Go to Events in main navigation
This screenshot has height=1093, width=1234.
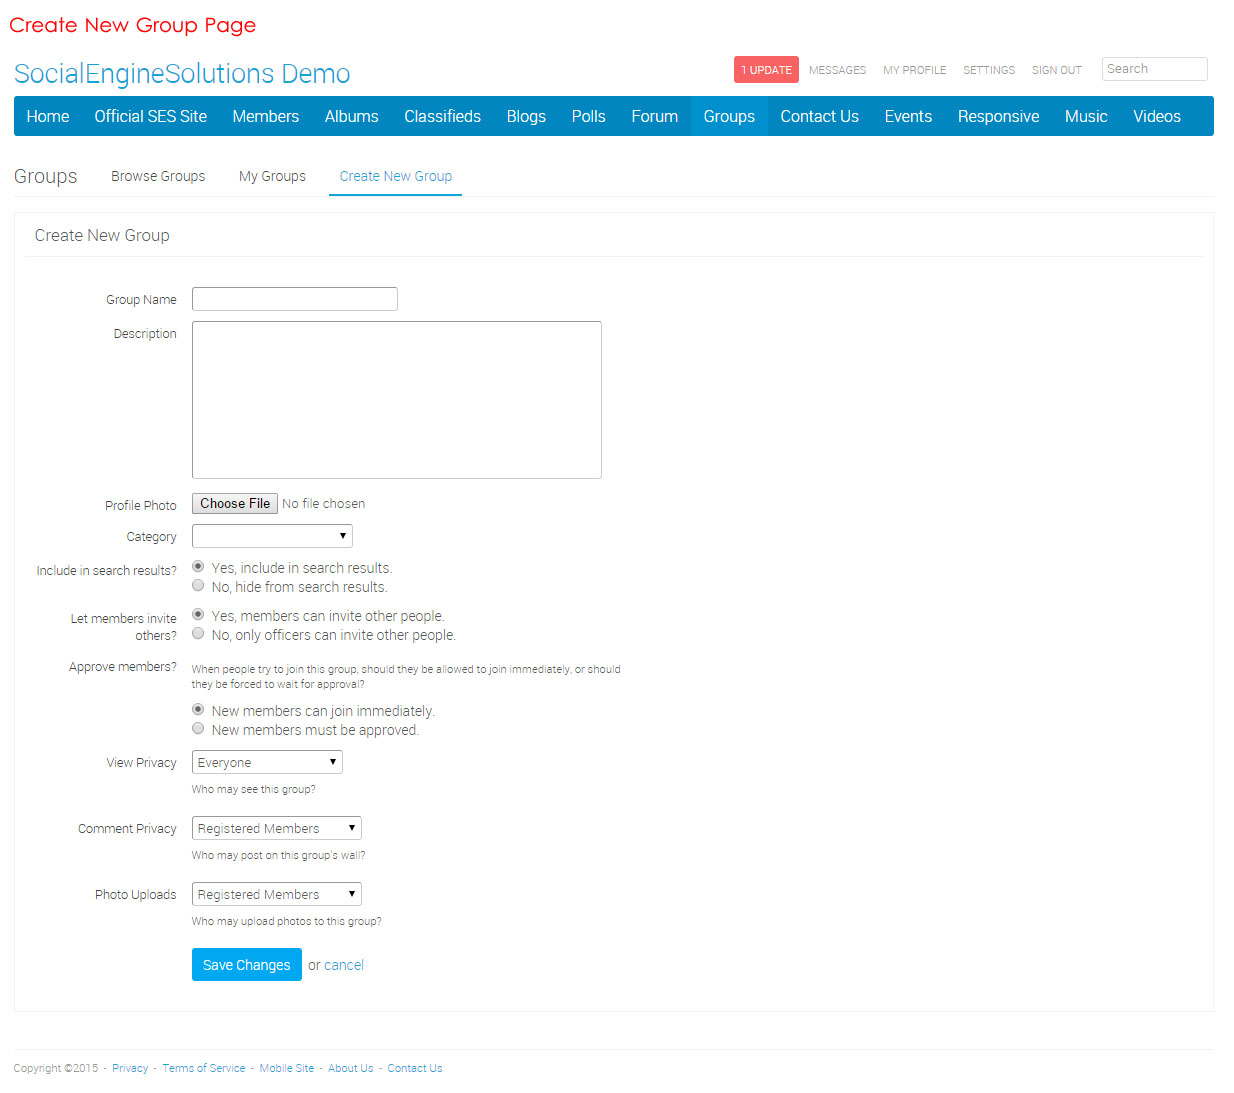(908, 116)
